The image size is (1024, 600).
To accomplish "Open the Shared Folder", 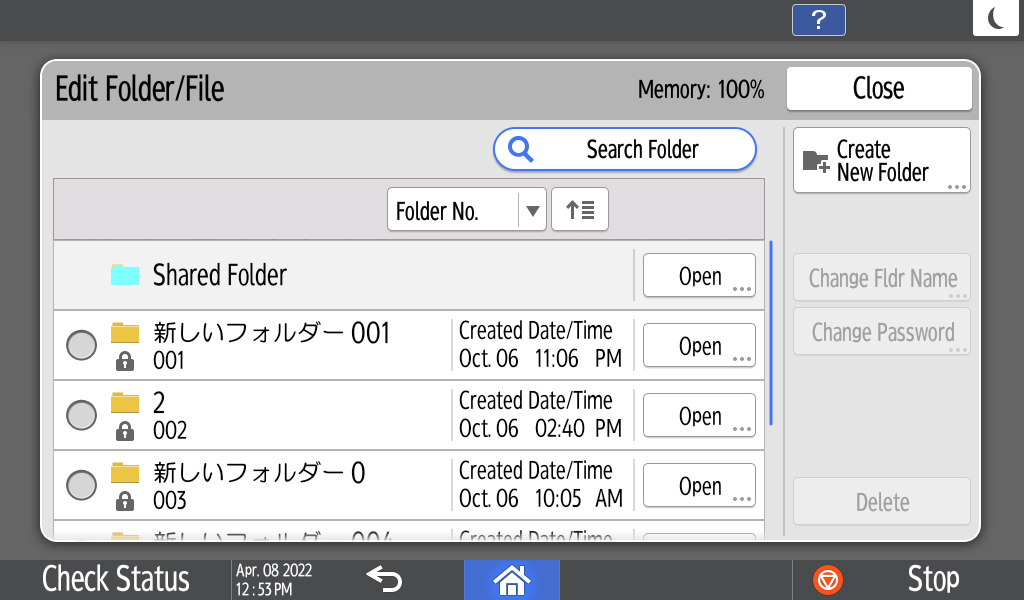I will click(699, 276).
